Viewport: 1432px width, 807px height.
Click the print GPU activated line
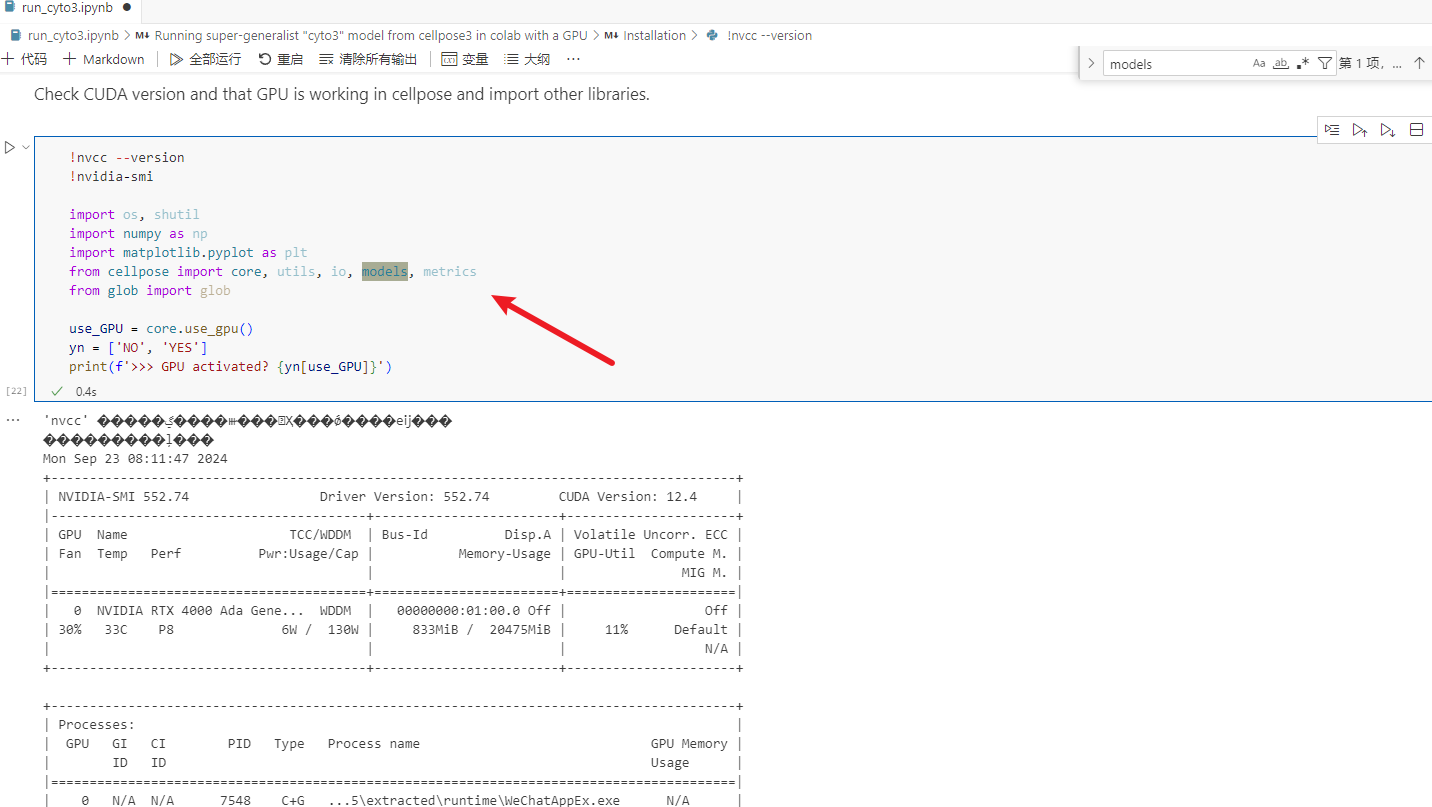click(230, 366)
